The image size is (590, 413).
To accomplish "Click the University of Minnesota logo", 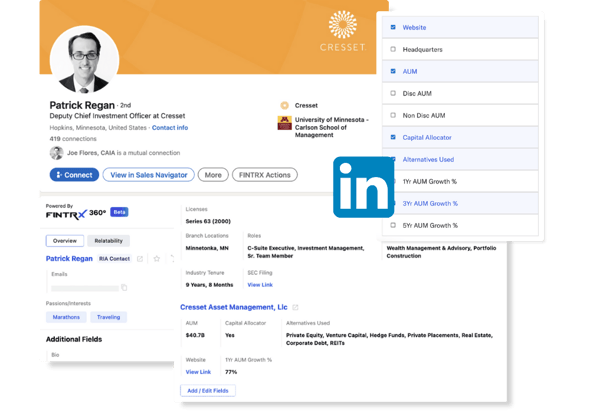I will click(x=284, y=123).
